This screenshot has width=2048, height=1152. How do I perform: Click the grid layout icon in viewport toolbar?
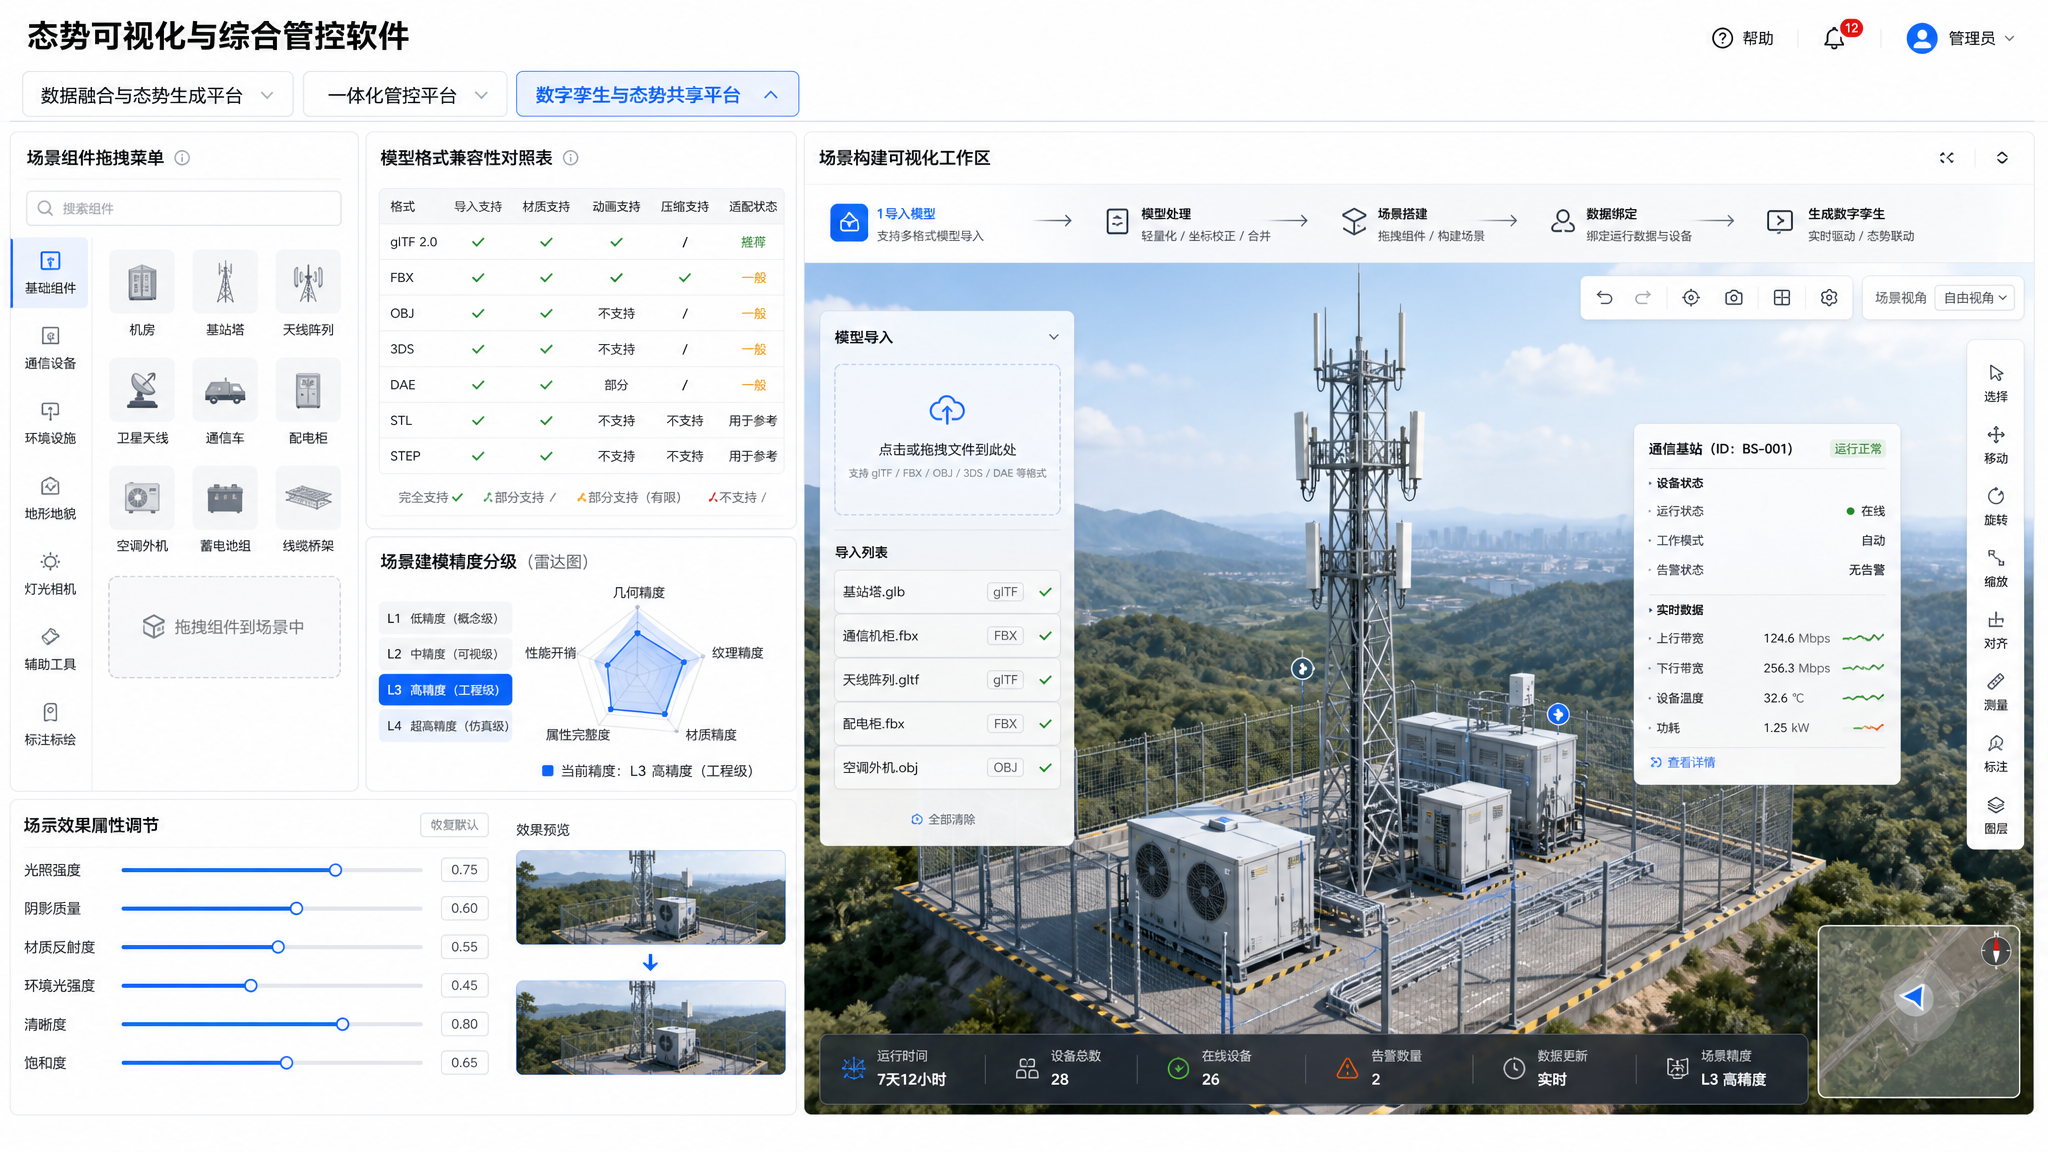[1782, 298]
